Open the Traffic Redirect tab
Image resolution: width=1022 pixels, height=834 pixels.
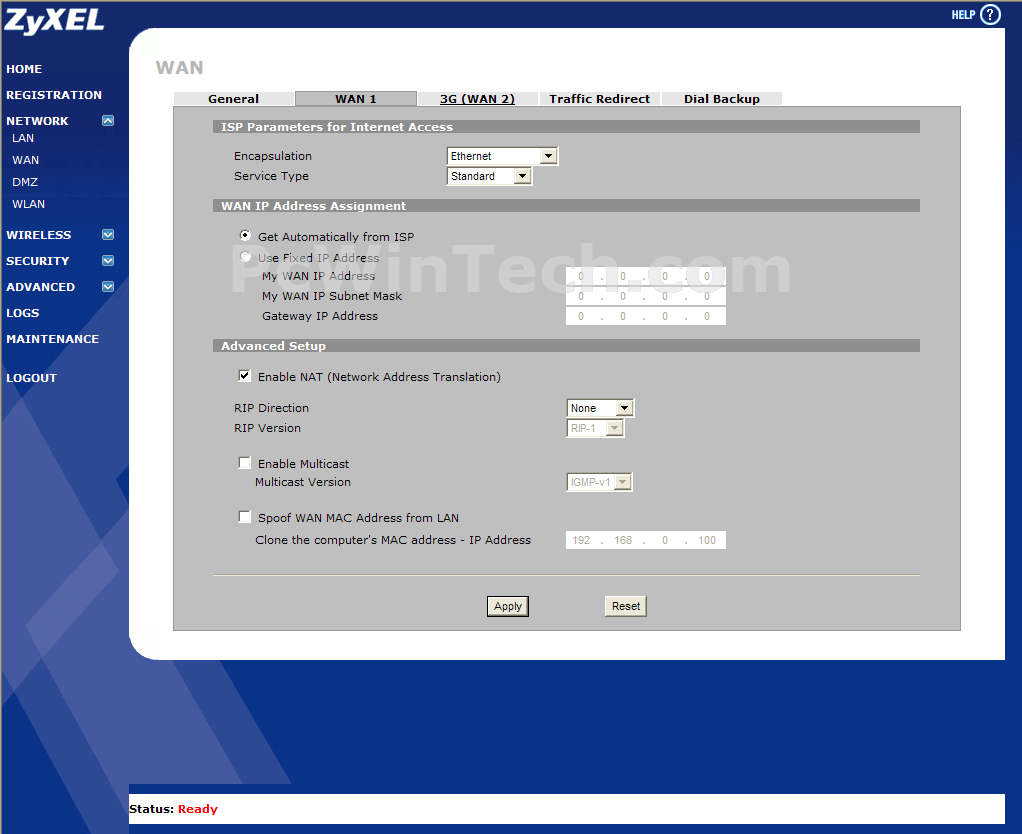coord(600,98)
